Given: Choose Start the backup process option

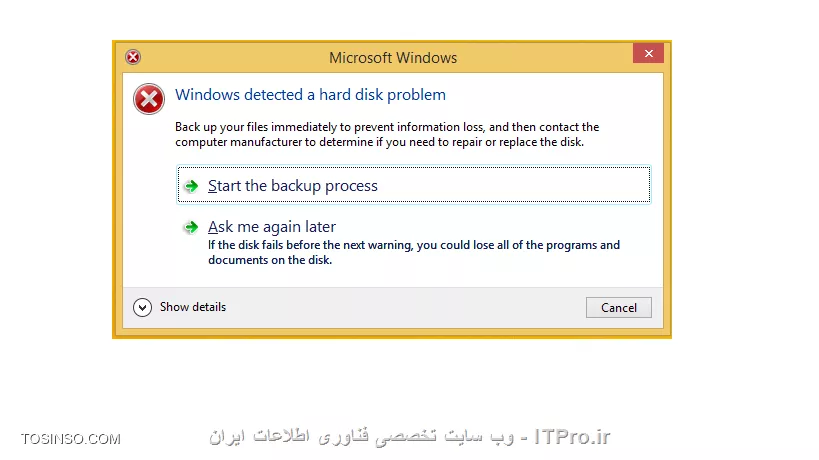Looking at the screenshot, I should pos(414,184).
